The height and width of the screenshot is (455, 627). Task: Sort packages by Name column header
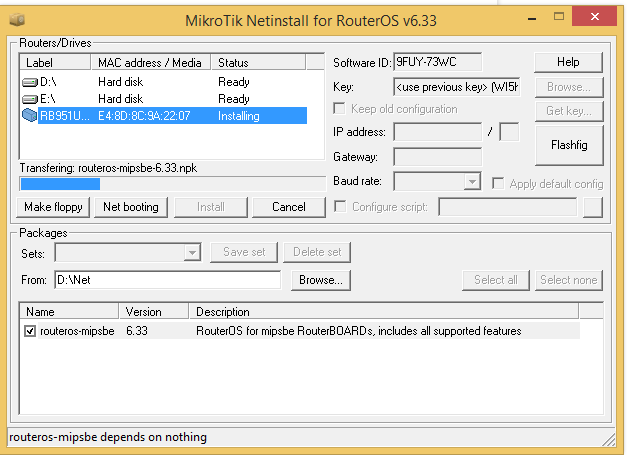click(69, 312)
